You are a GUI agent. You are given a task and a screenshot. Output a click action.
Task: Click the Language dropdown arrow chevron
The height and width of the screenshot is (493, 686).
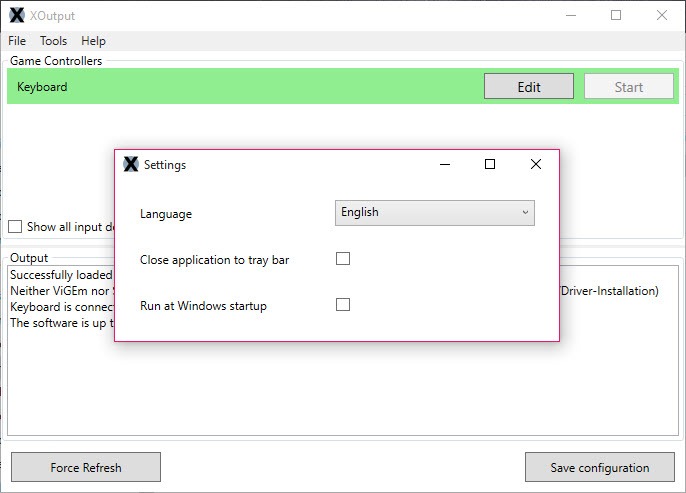pyautogui.click(x=525, y=213)
